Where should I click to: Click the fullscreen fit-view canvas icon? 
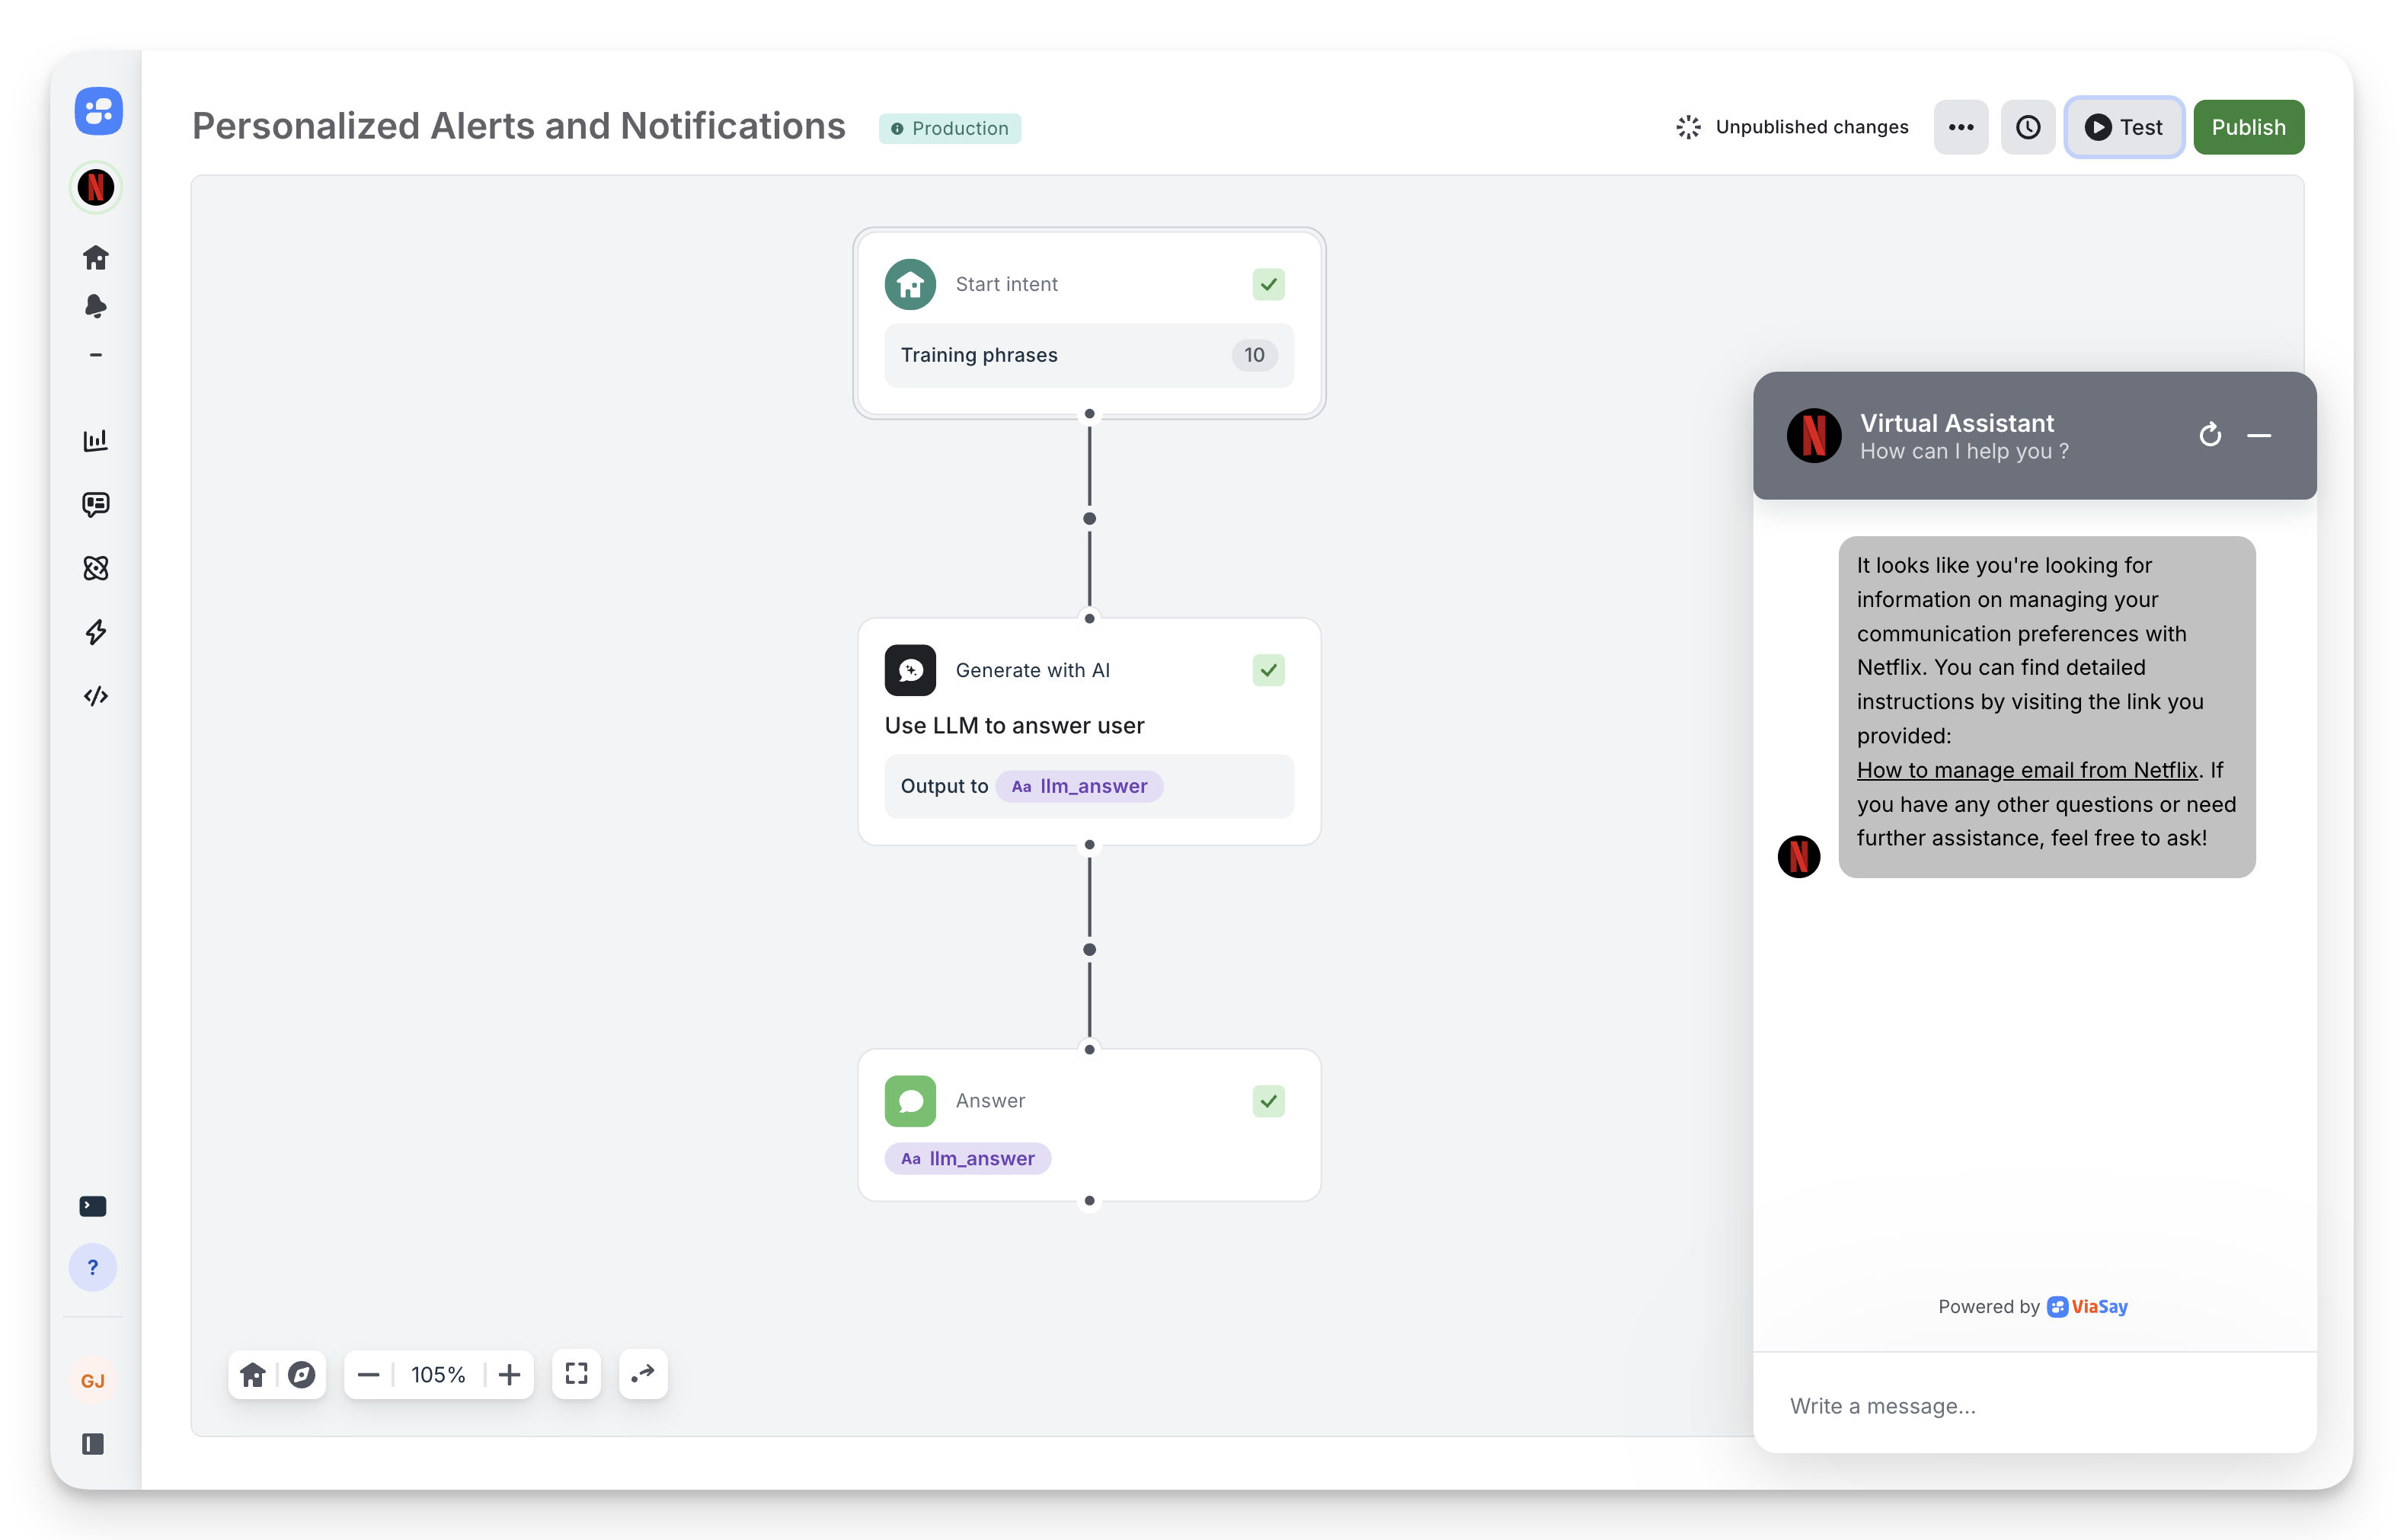pyautogui.click(x=576, y=1374)
